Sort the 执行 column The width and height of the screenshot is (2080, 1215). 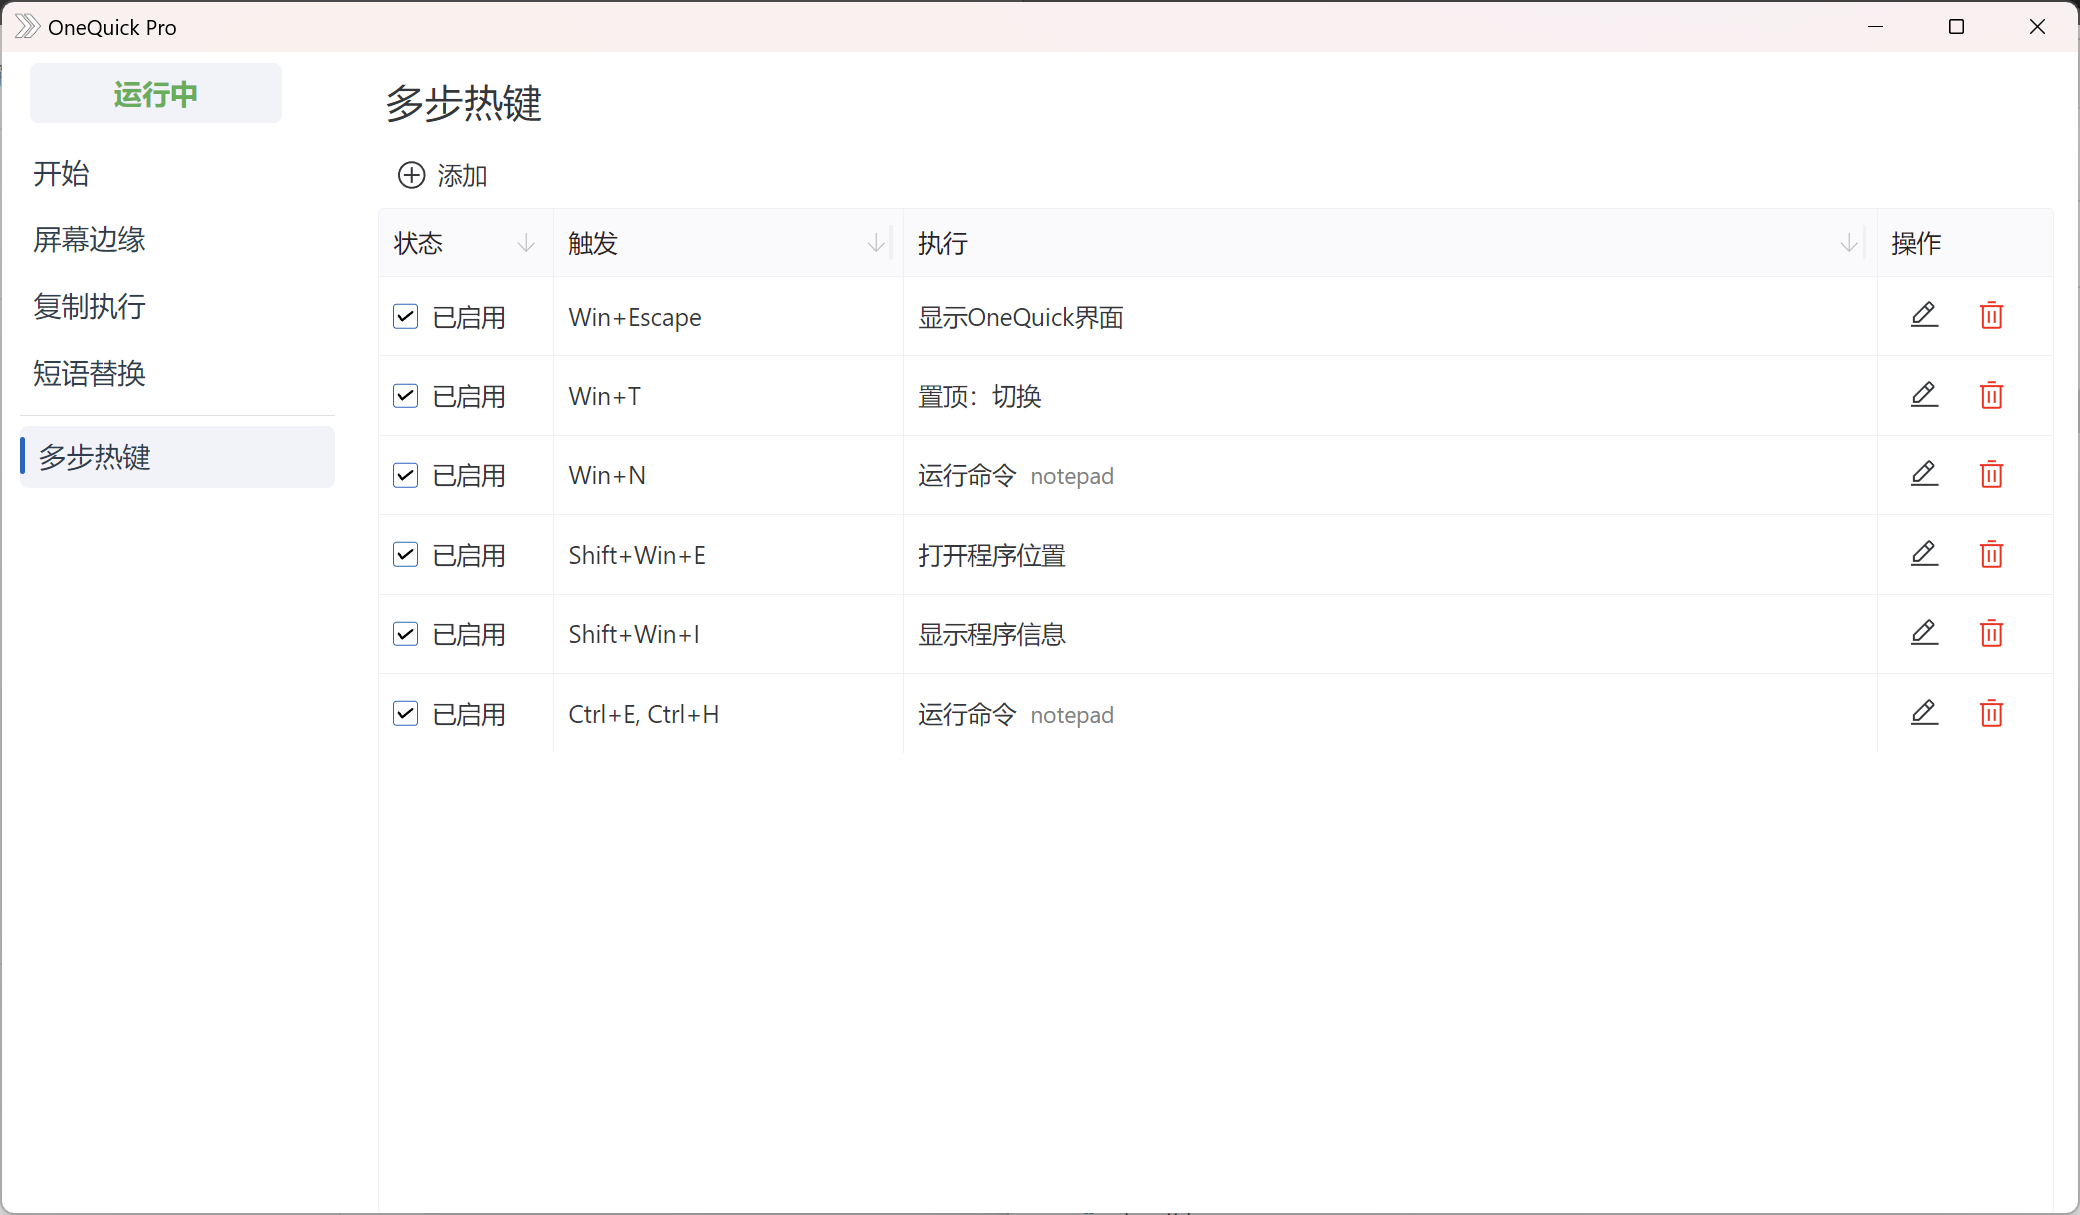click(1849, 242)
